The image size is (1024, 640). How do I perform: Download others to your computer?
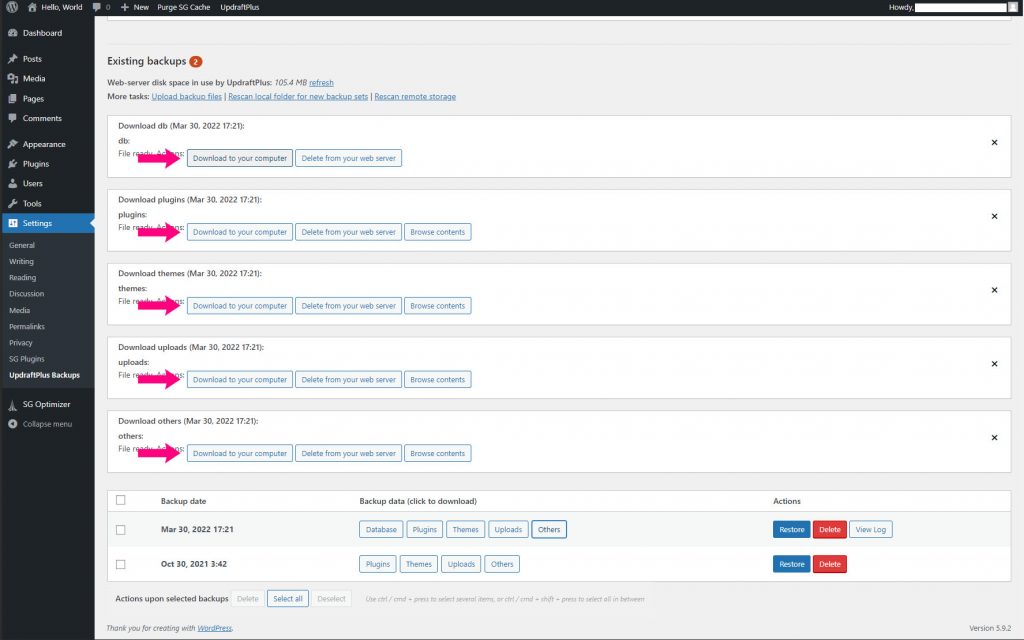(x=240, y=453)
